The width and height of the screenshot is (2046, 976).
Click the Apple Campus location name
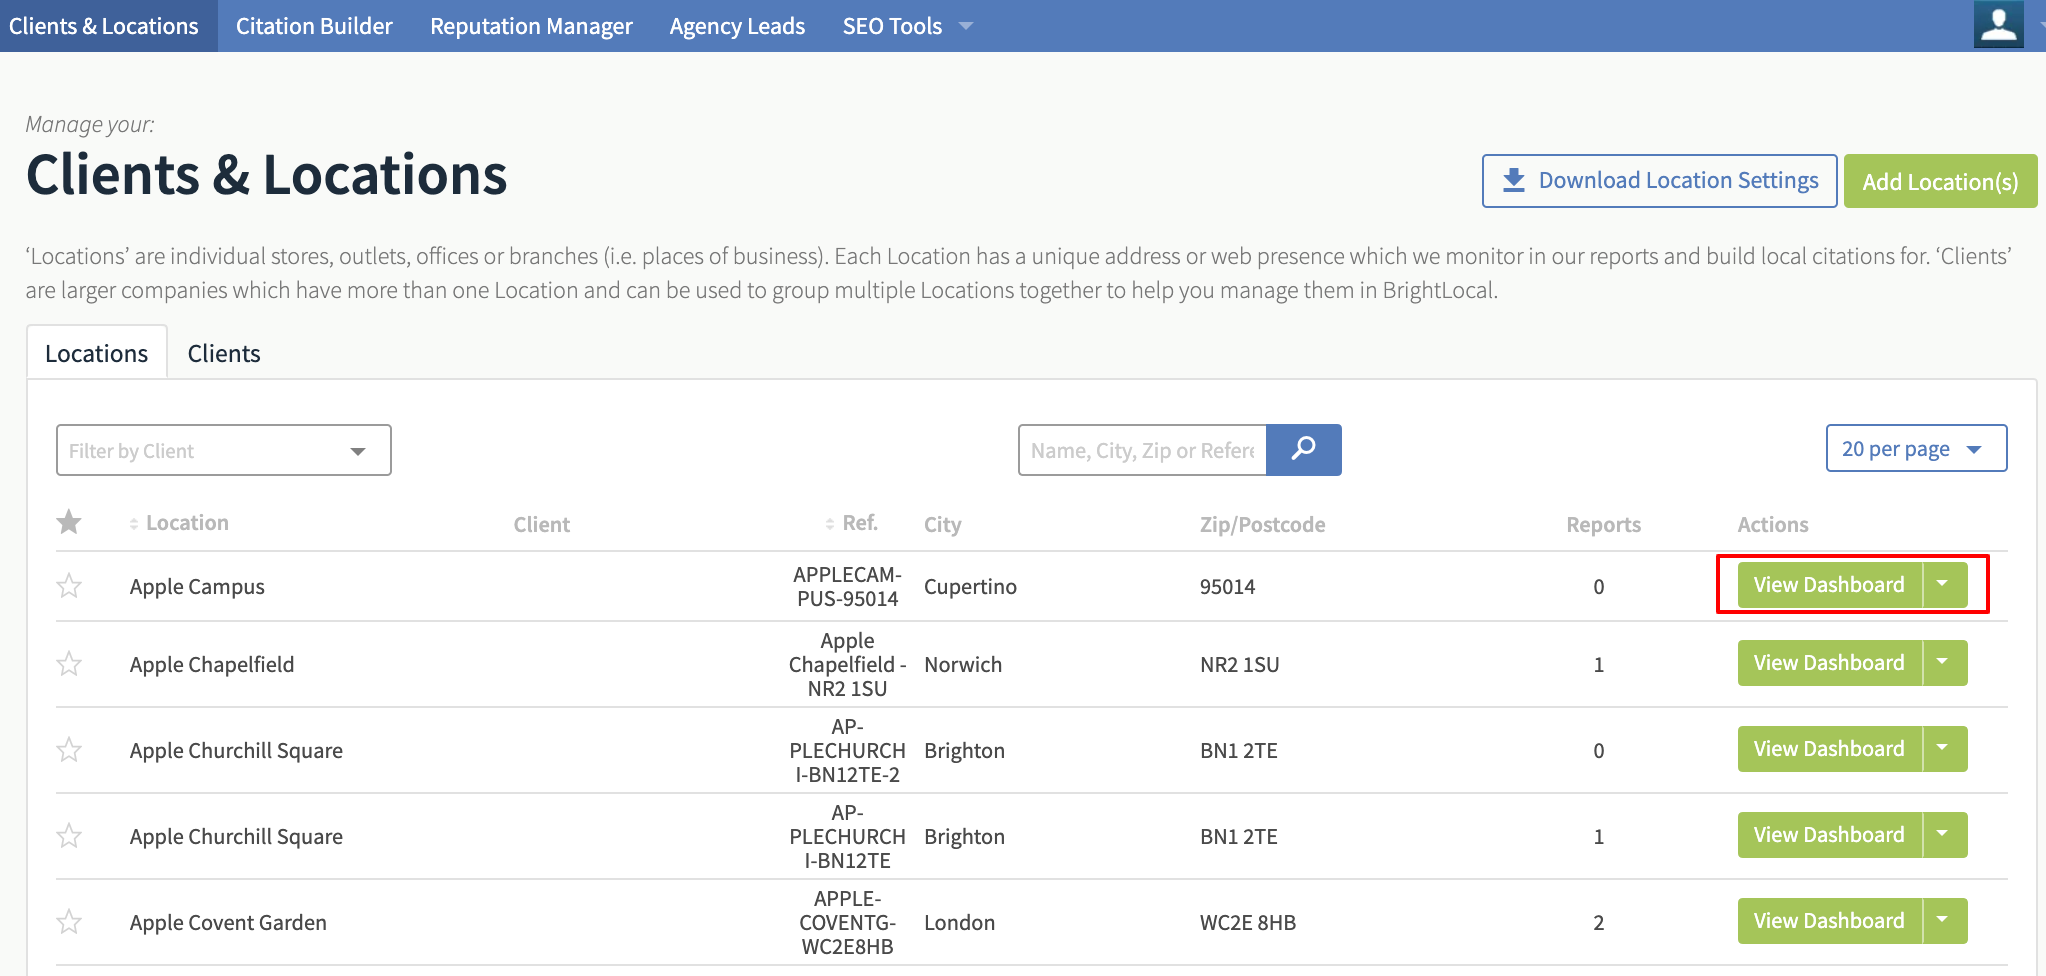point(197,586)
